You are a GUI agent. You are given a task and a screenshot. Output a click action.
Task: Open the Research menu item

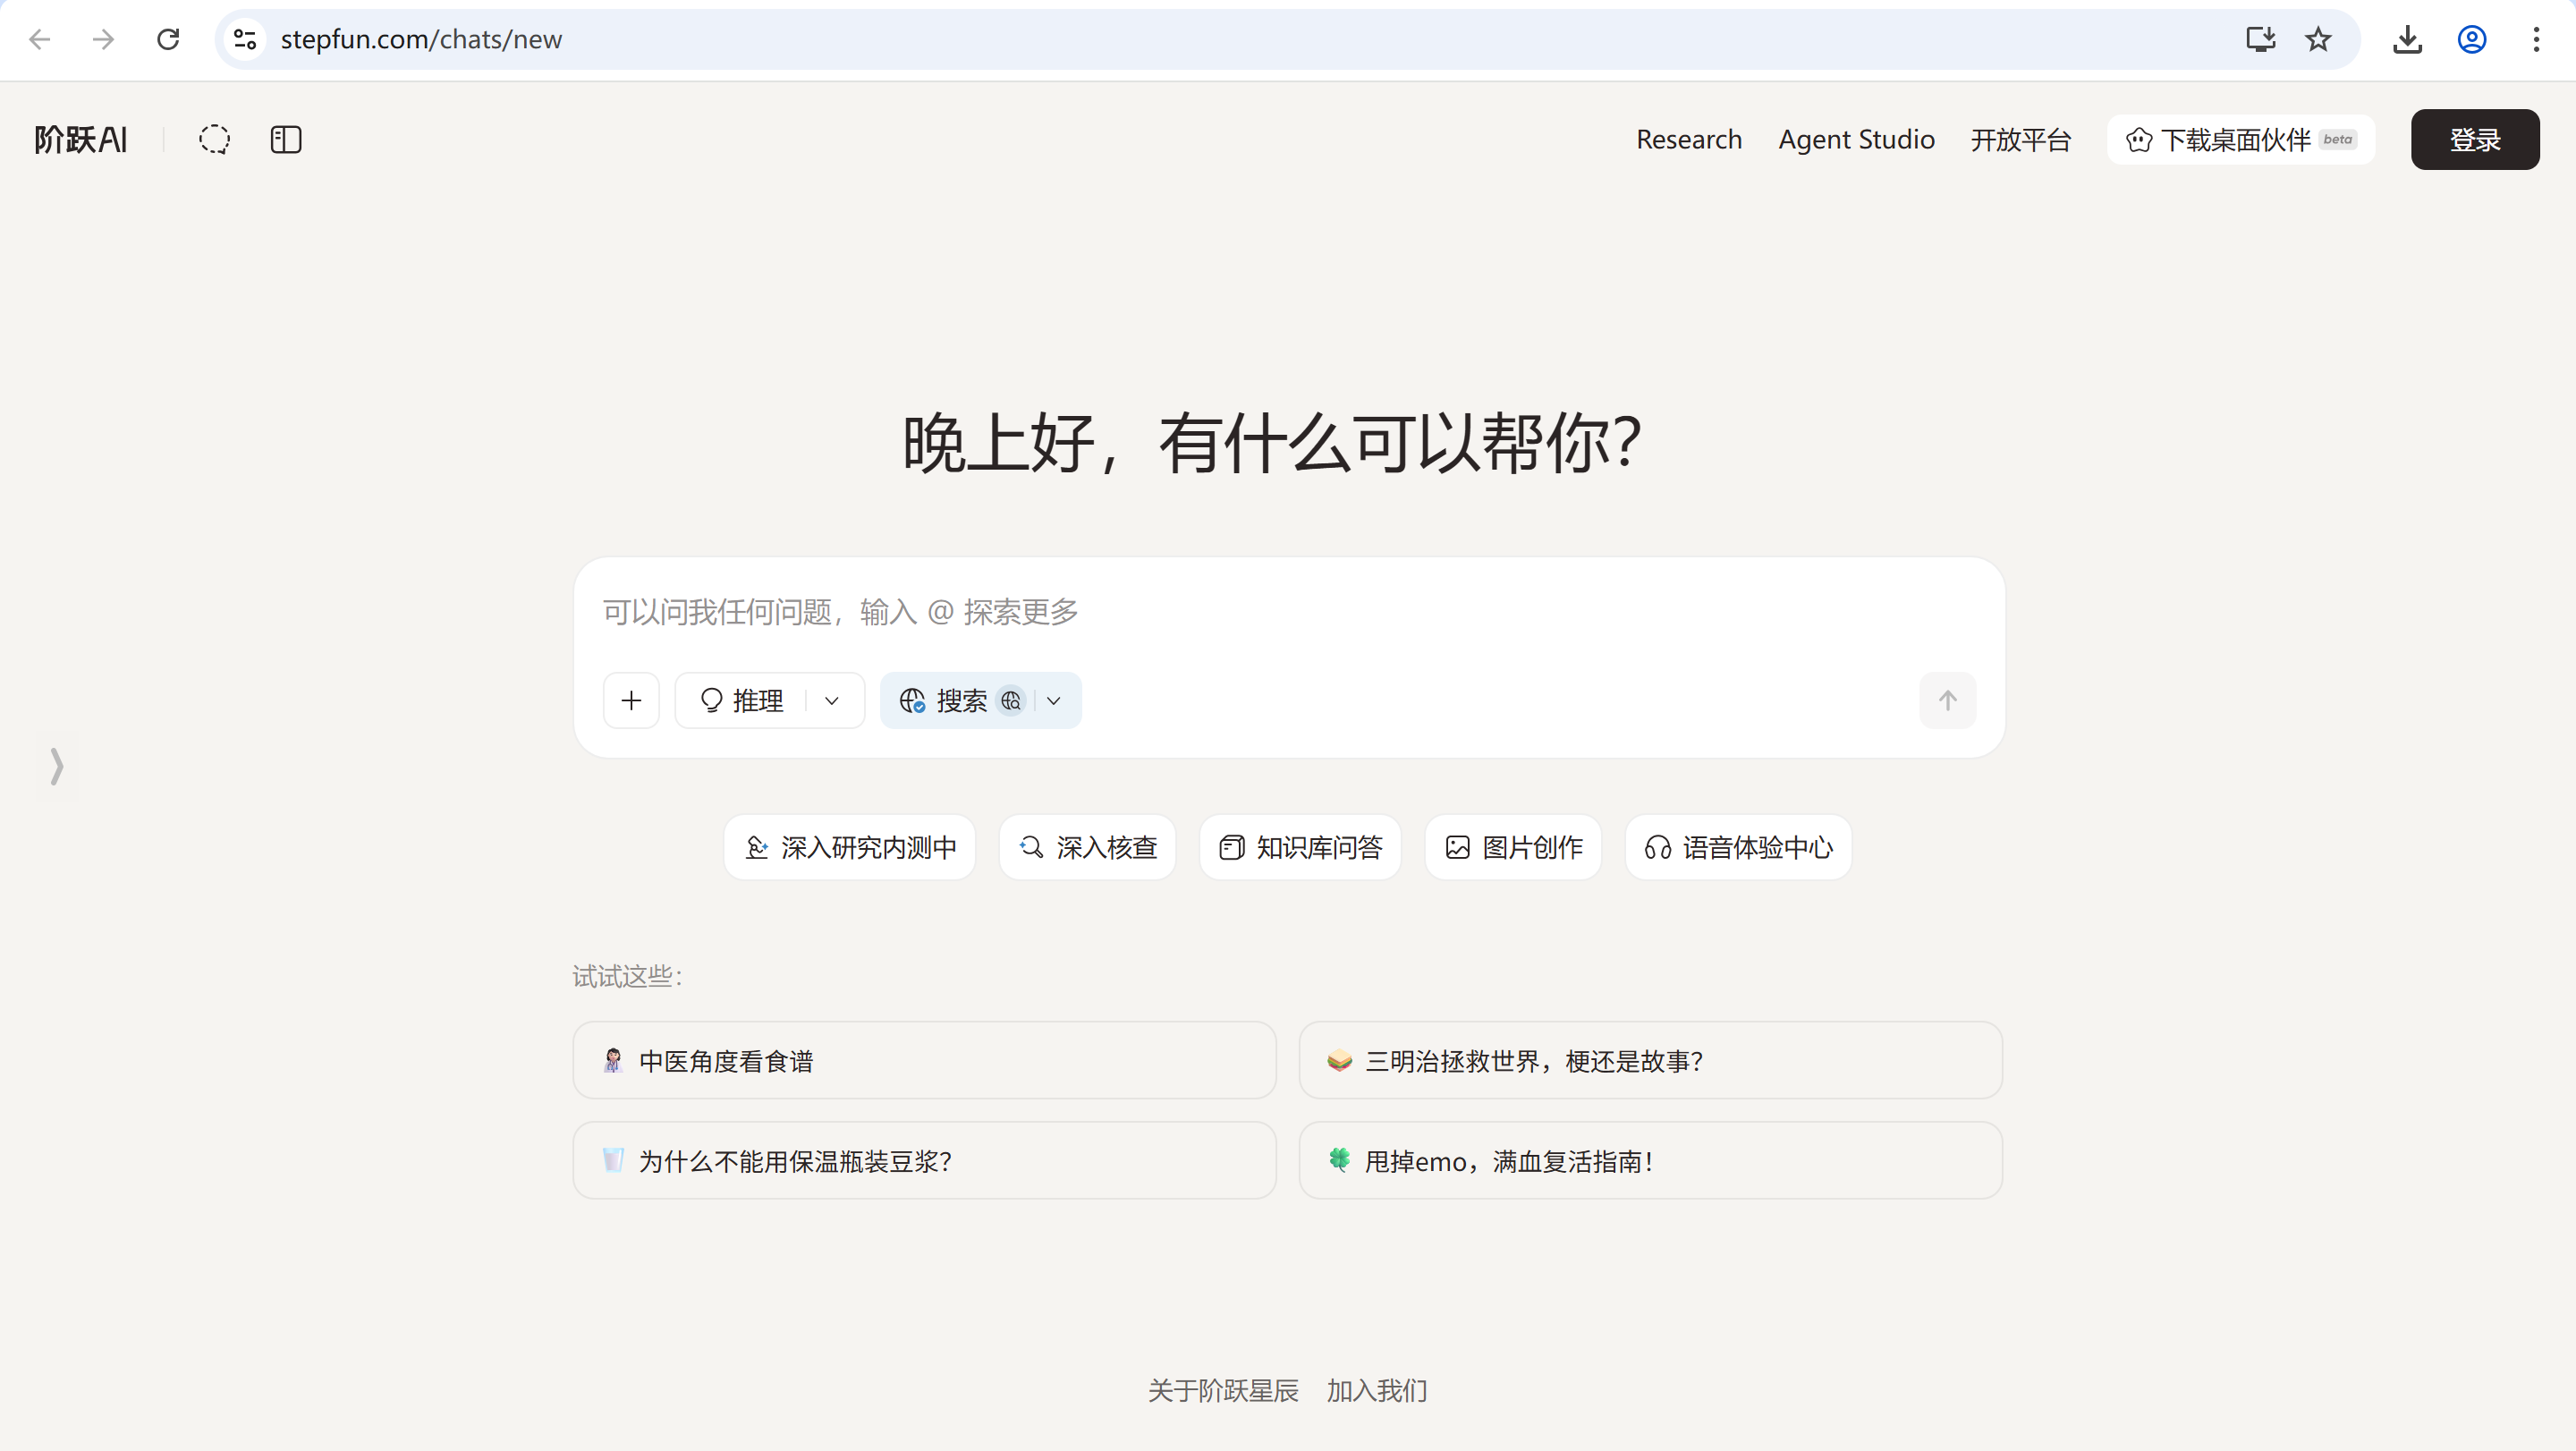pyautogui.click(x=1689, y=139)
